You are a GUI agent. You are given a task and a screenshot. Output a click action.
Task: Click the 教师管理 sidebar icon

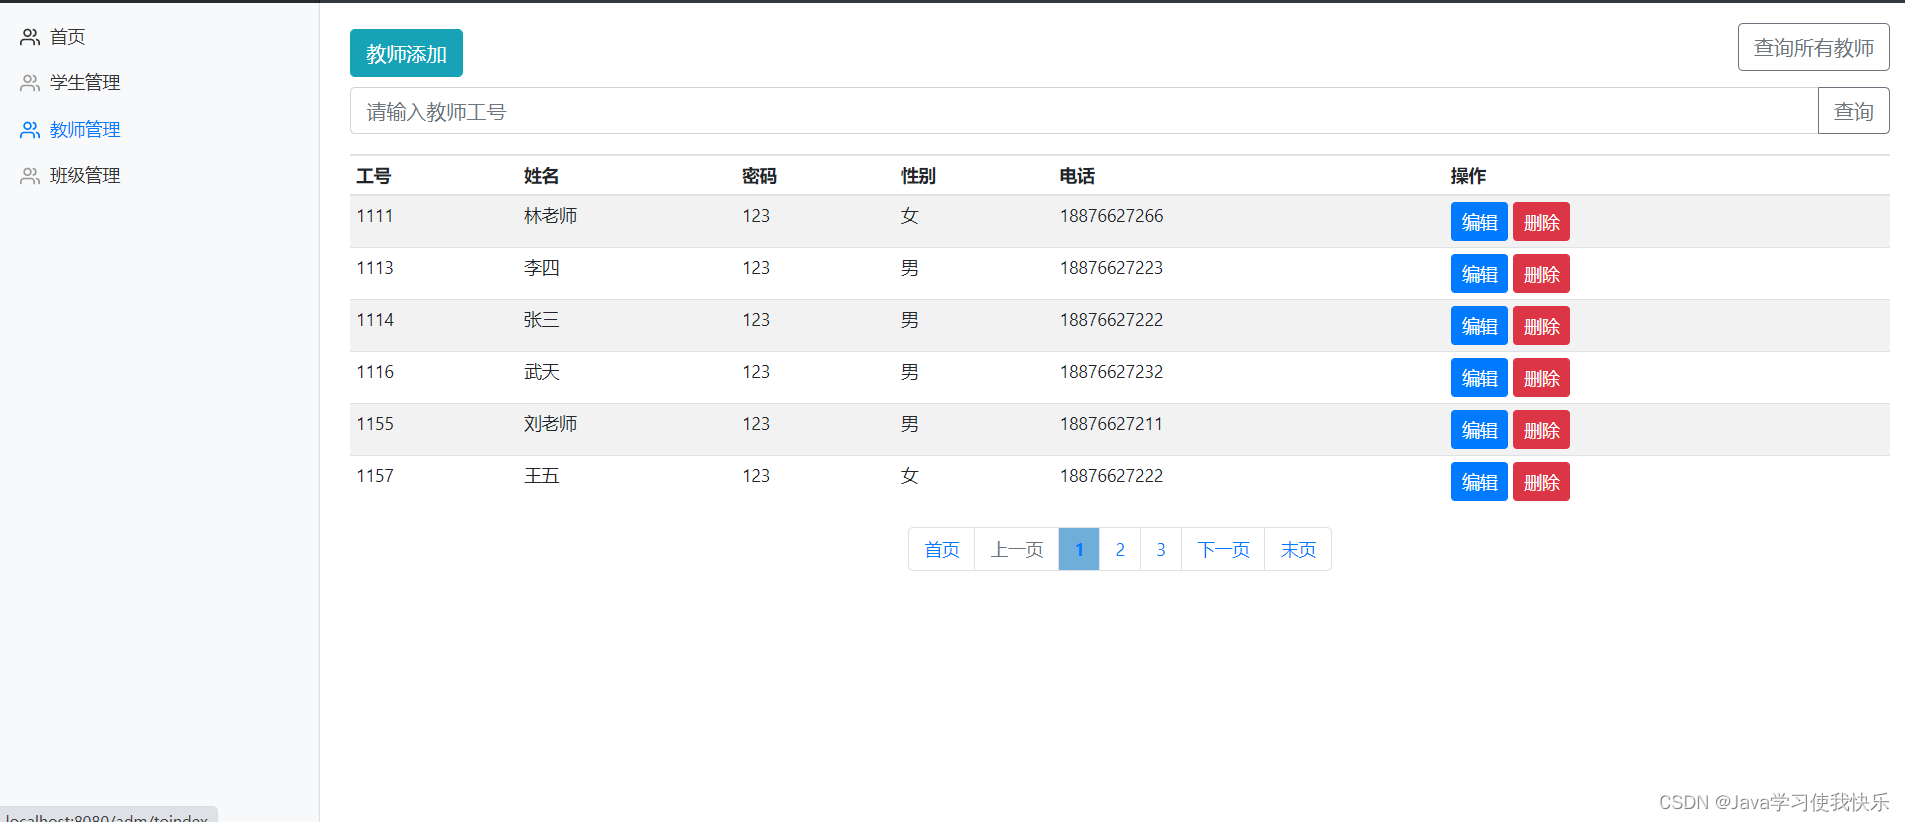pos(30,130)
